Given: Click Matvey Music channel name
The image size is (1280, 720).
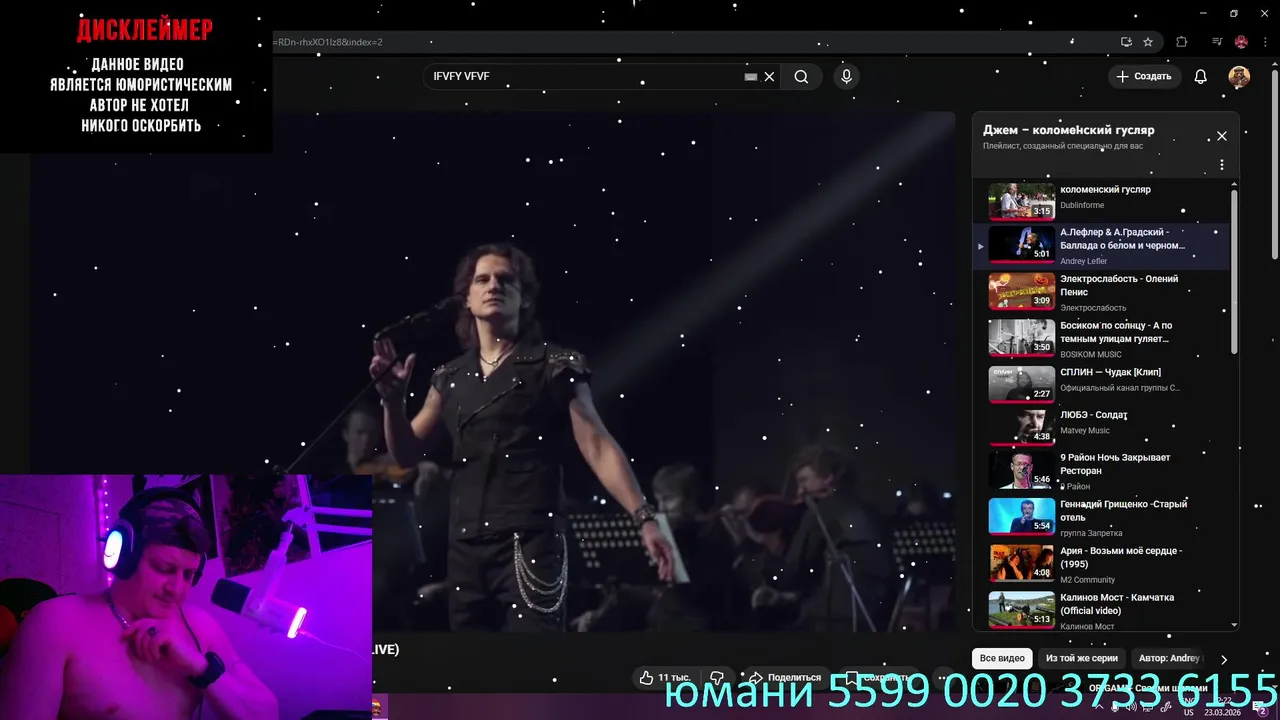Looking at the screenshot, I should click(x=1085, y=431).
